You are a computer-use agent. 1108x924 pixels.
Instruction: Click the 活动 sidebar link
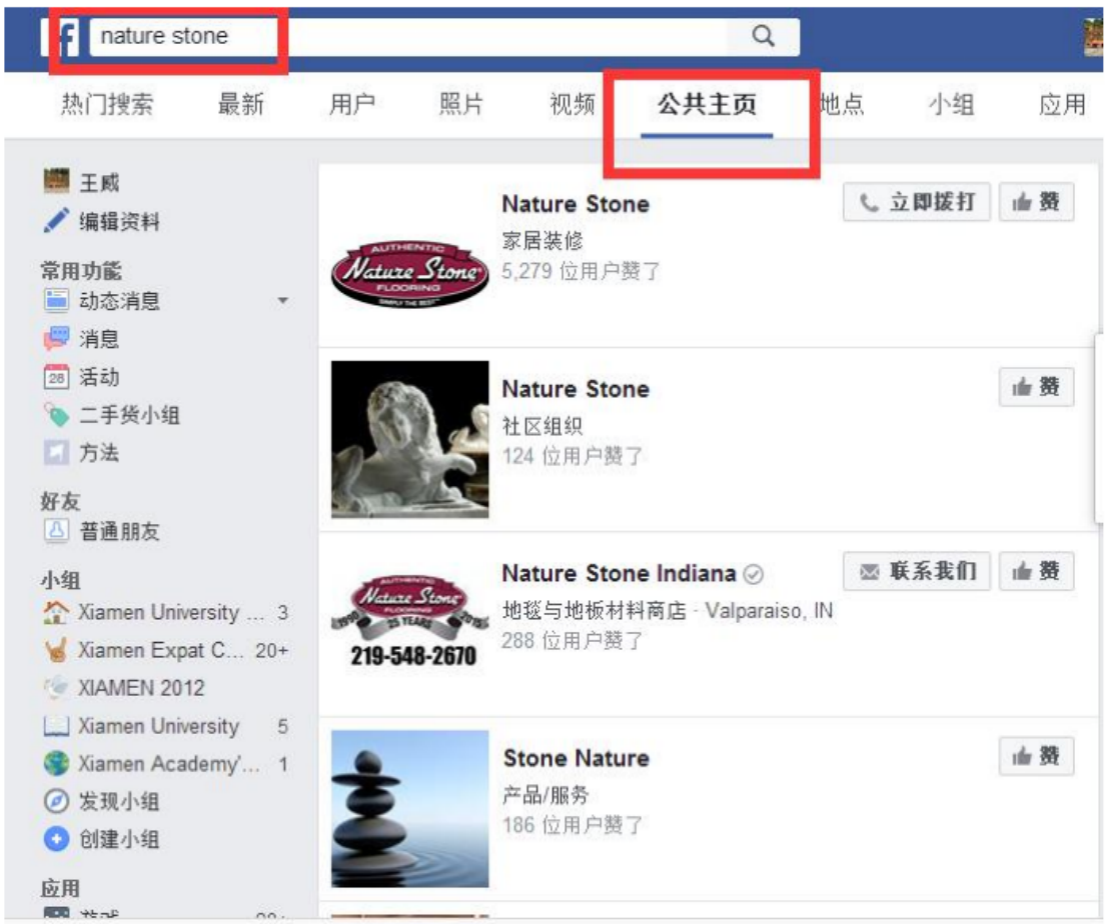[99, 377]
